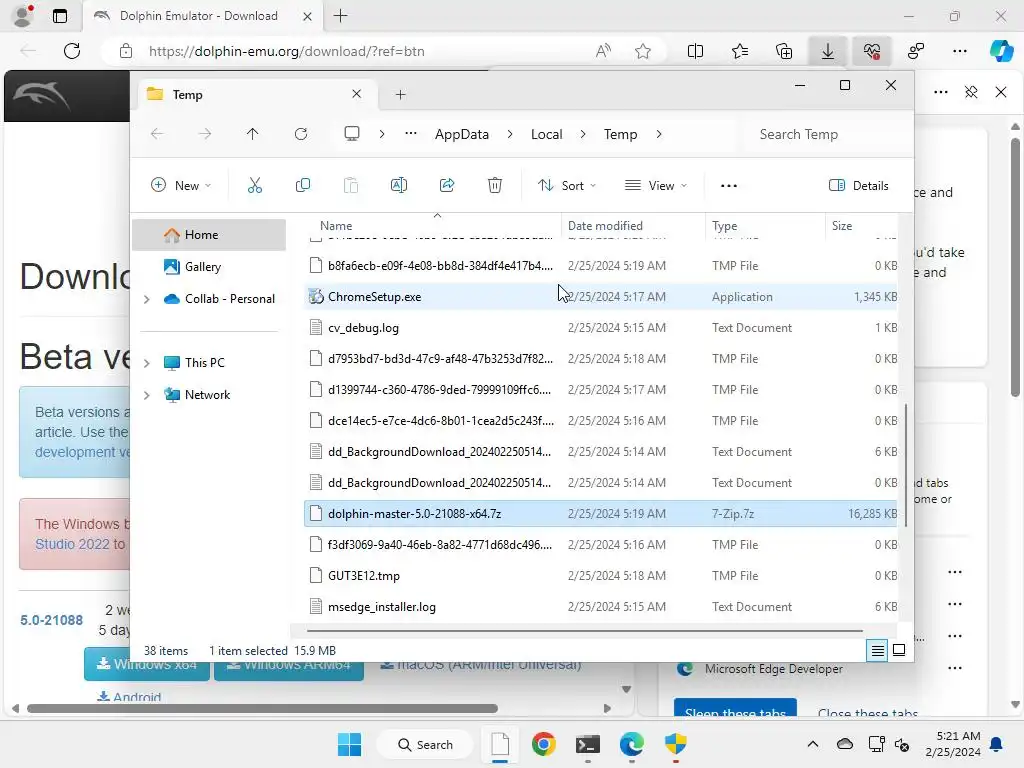Click the chevron after Temp in address bar
Viewport: 1024px width, 768px height.
[659, 134]
